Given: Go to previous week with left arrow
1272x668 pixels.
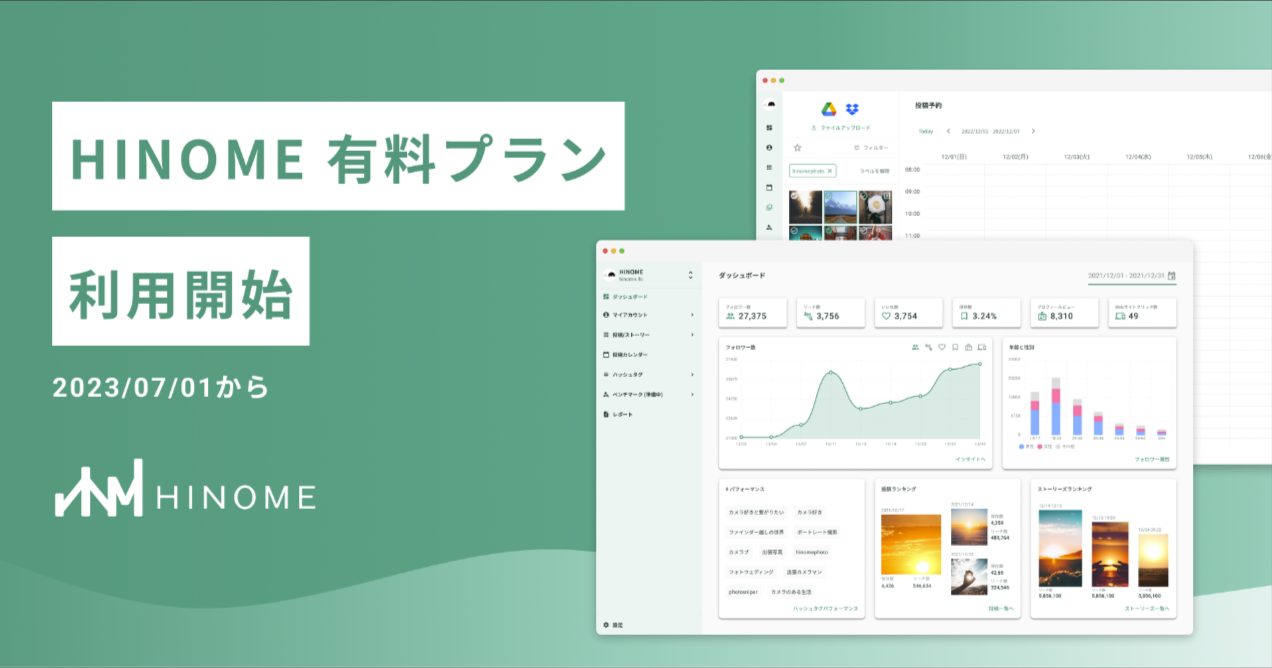Looking at the screenshot, I should [948, 131].
